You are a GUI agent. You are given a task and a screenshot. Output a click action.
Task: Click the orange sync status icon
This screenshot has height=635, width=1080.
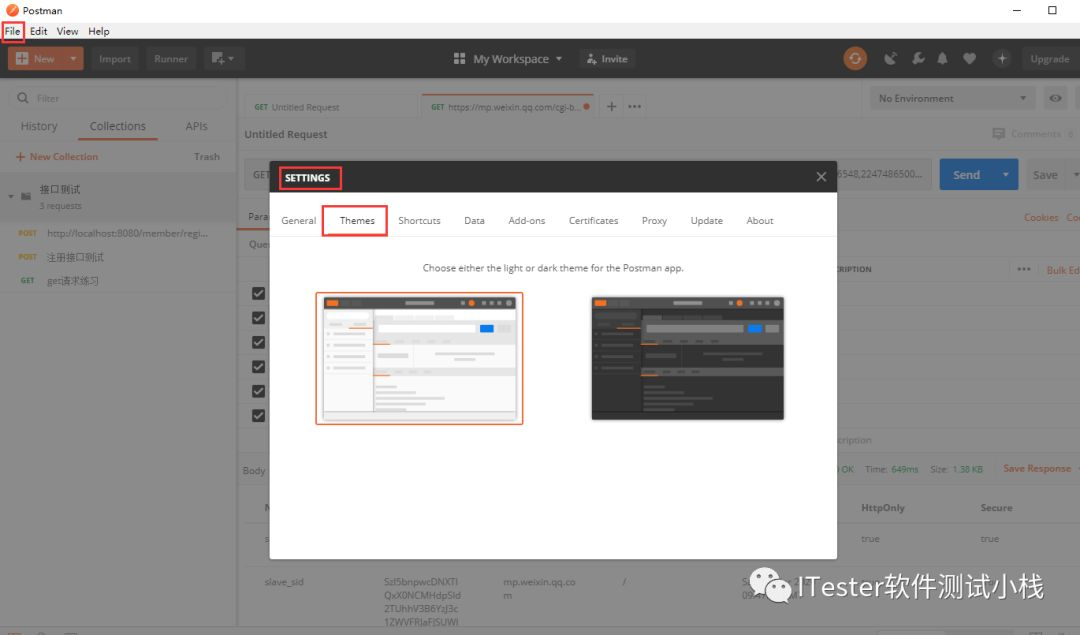click(855, 59)
